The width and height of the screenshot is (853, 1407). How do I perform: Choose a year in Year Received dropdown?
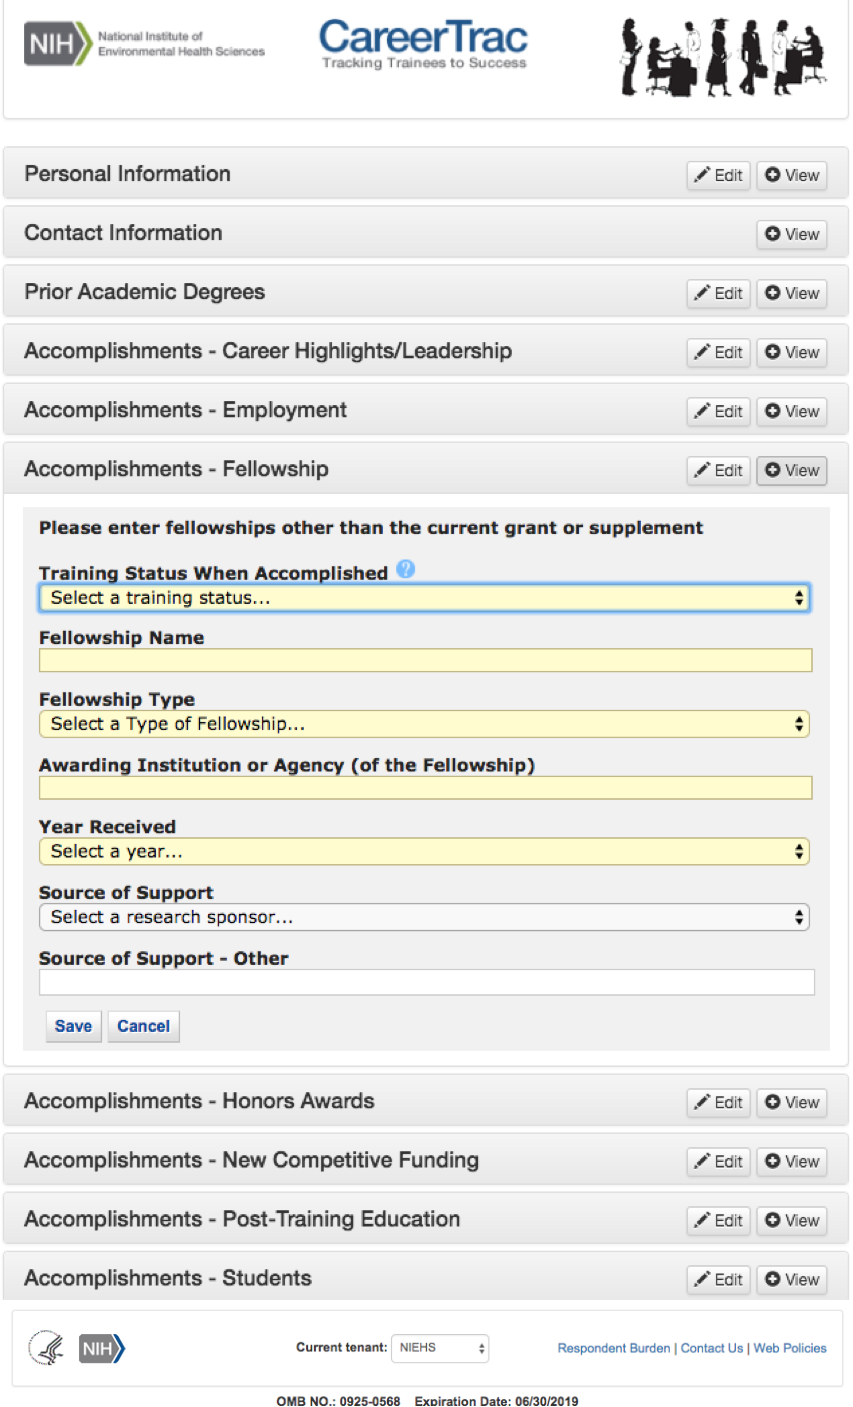click(x=424, y=852)
